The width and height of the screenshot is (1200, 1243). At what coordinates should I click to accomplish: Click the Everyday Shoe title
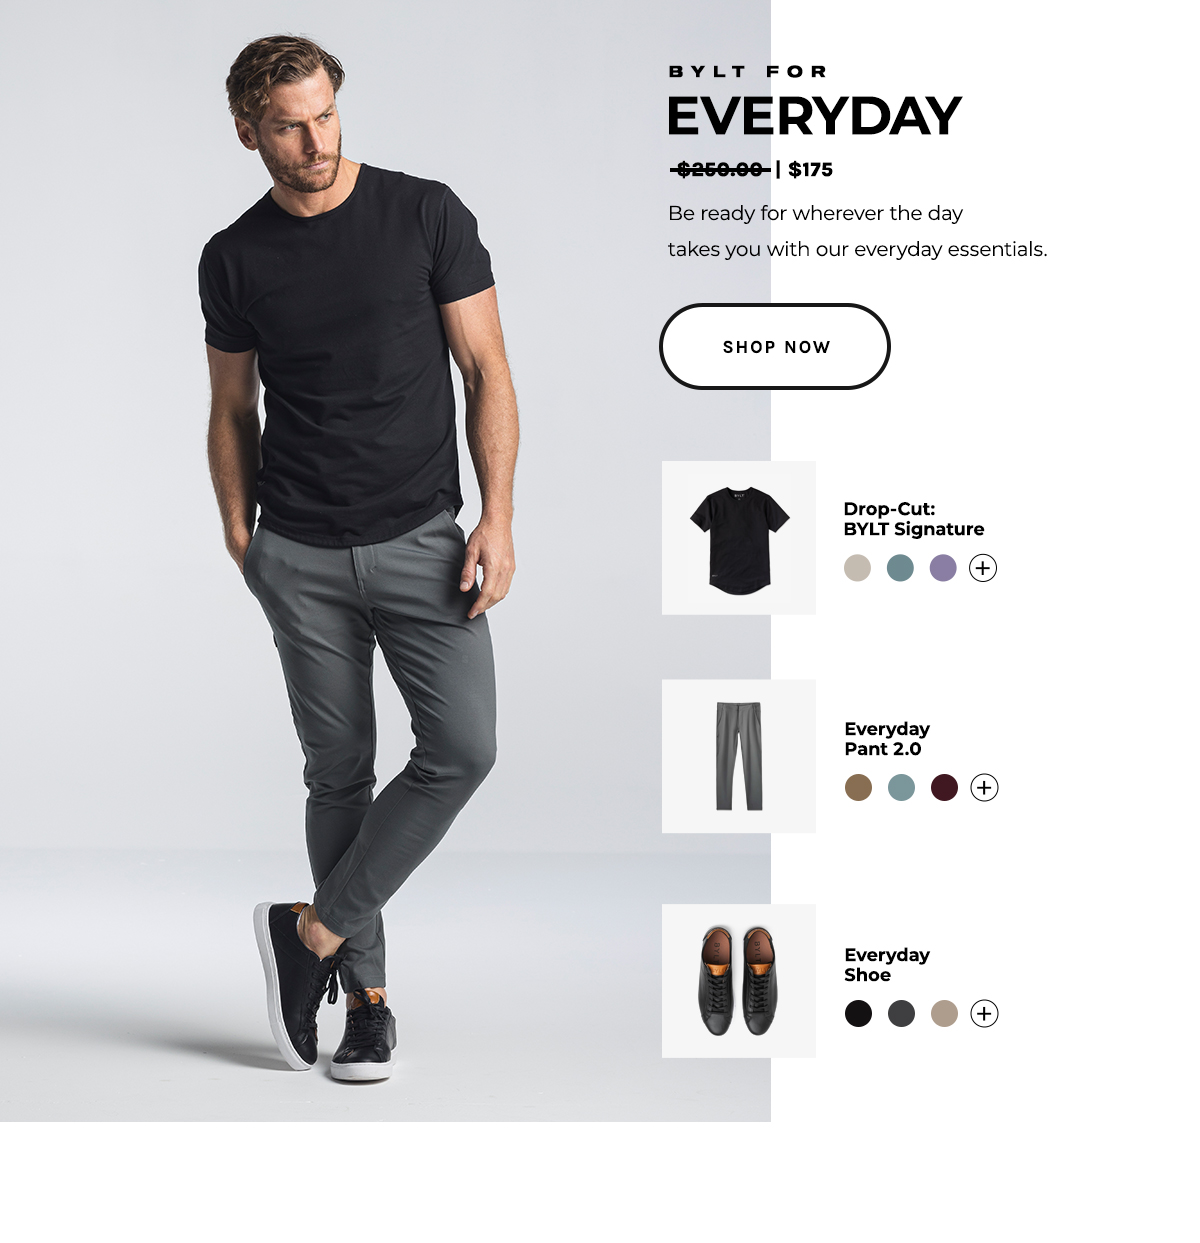887,965
